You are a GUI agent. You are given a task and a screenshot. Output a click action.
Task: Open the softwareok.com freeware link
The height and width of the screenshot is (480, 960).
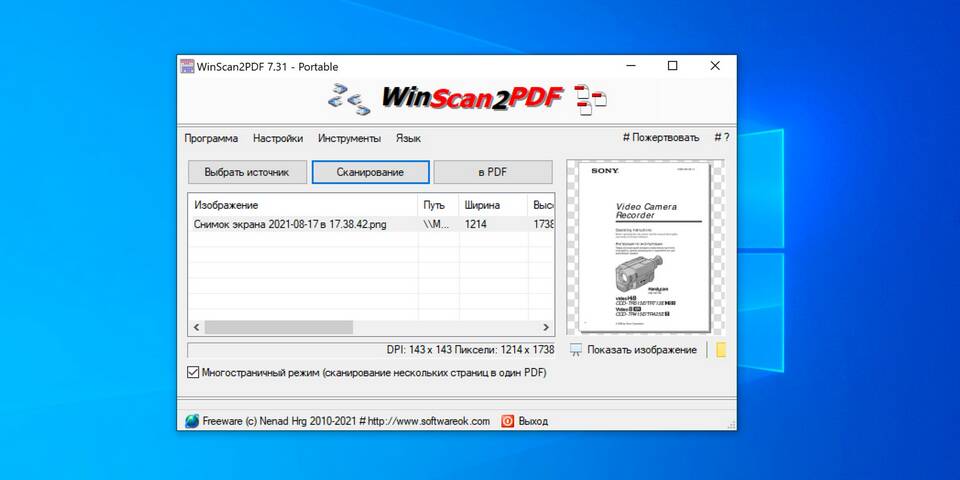click(x=346, y=421)
